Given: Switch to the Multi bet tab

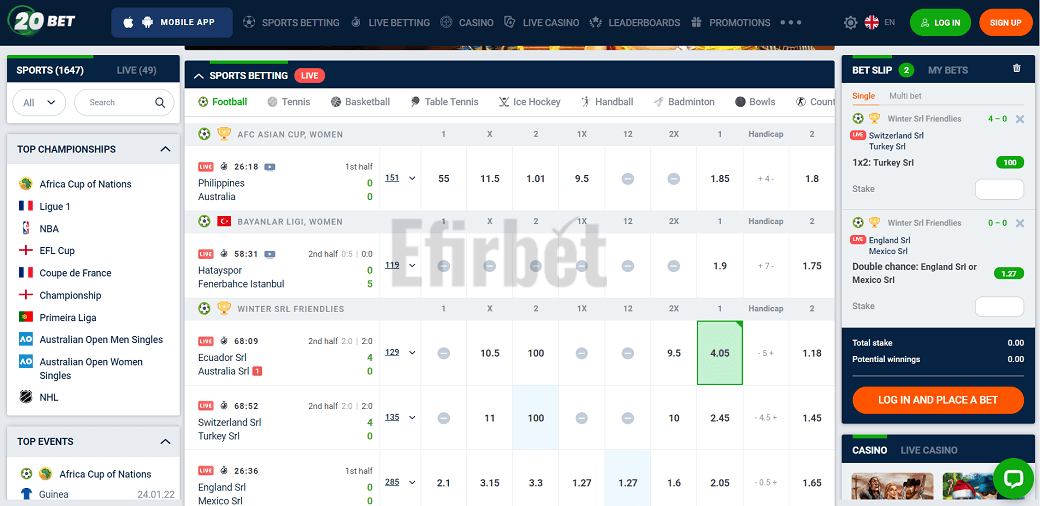Looking at the screenshot, I should pos(905,95).
